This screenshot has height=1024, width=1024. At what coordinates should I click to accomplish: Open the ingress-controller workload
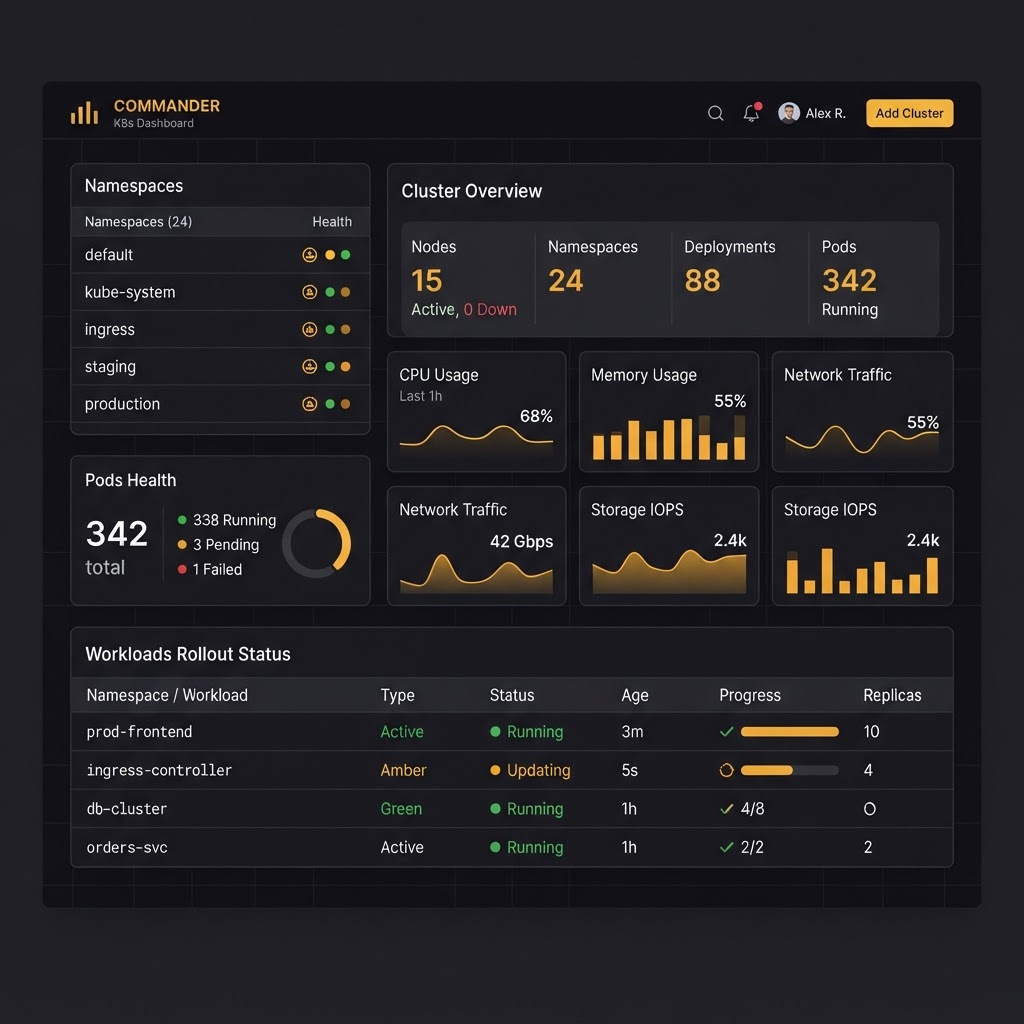click(x=512, y=770)
